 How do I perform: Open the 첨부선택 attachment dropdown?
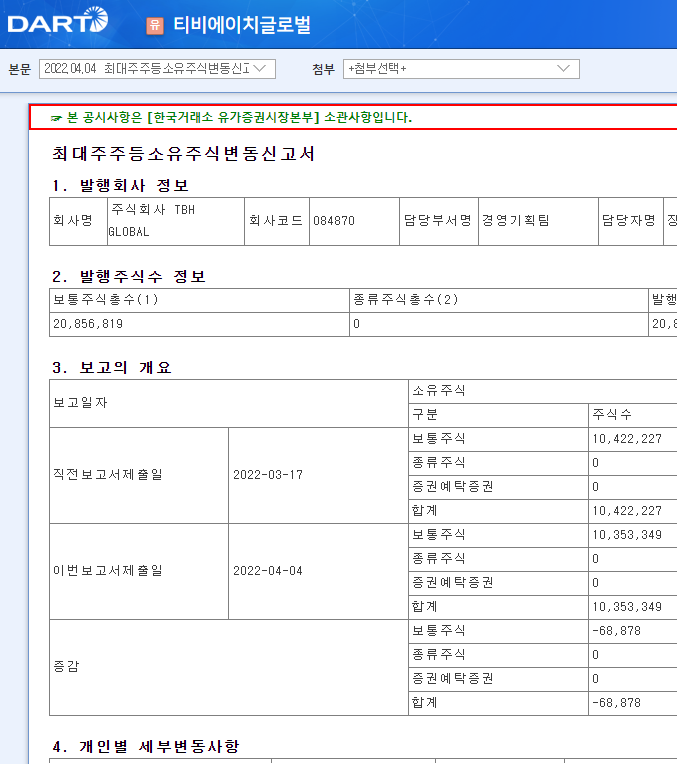coord(461,69)
